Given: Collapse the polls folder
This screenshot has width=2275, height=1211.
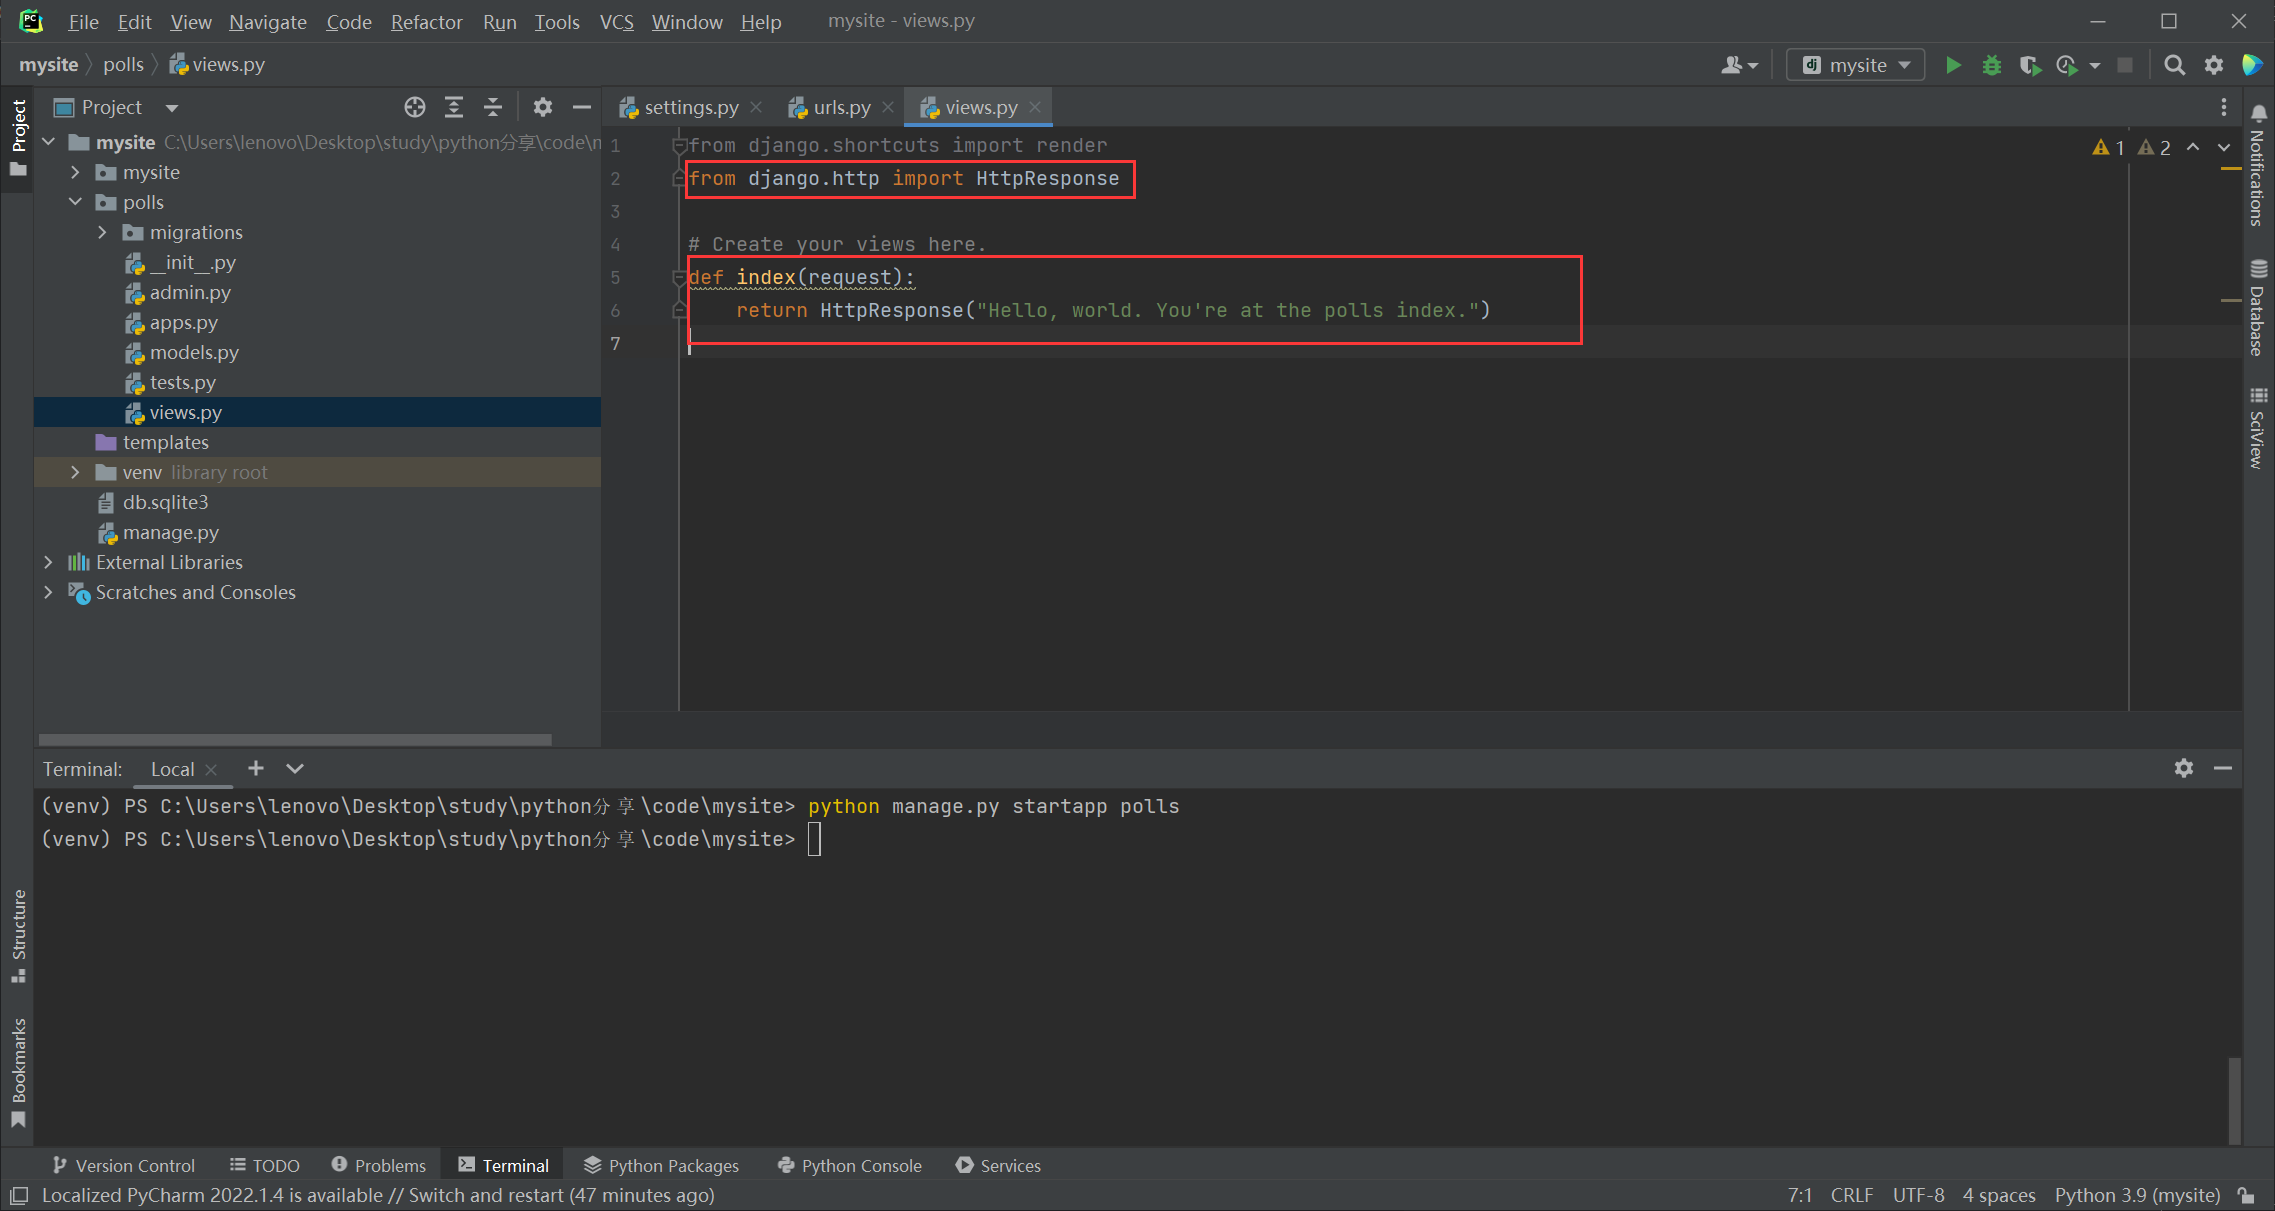Looking at the screenshot, I should pyautogui.click(x=75, y=202).
